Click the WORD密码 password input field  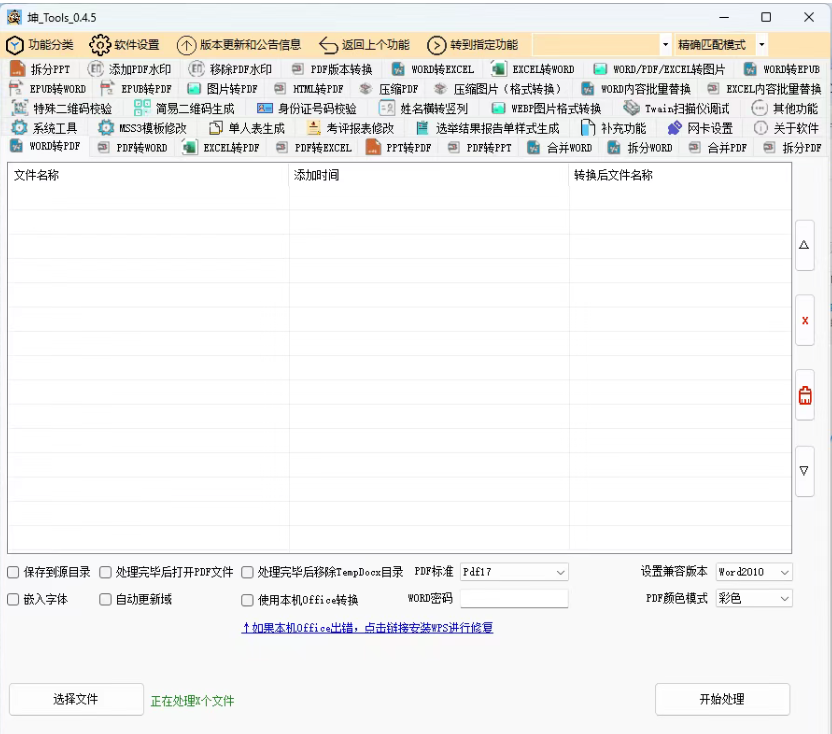(513, 599)
